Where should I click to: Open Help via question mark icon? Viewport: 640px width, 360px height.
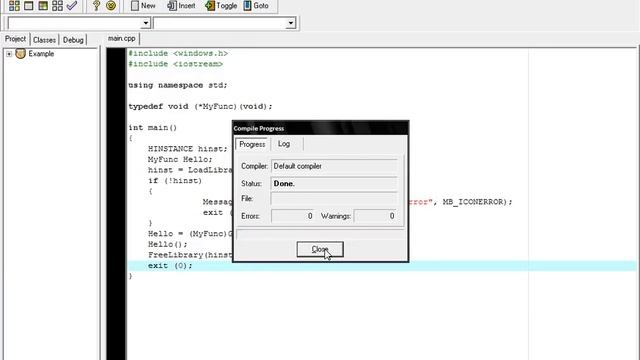96,6
